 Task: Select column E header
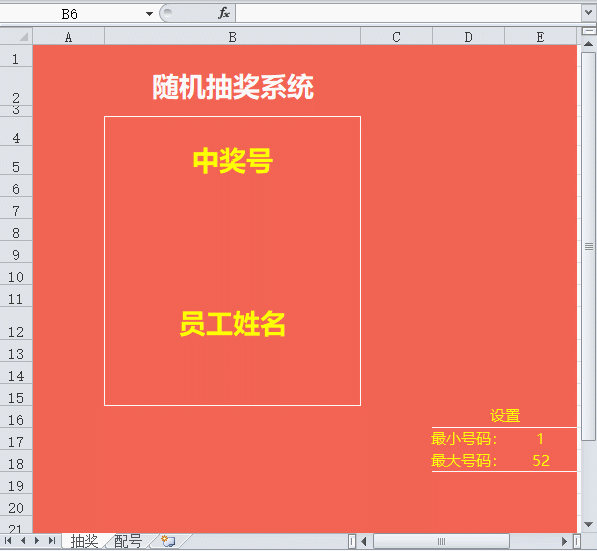coord(540,37)
